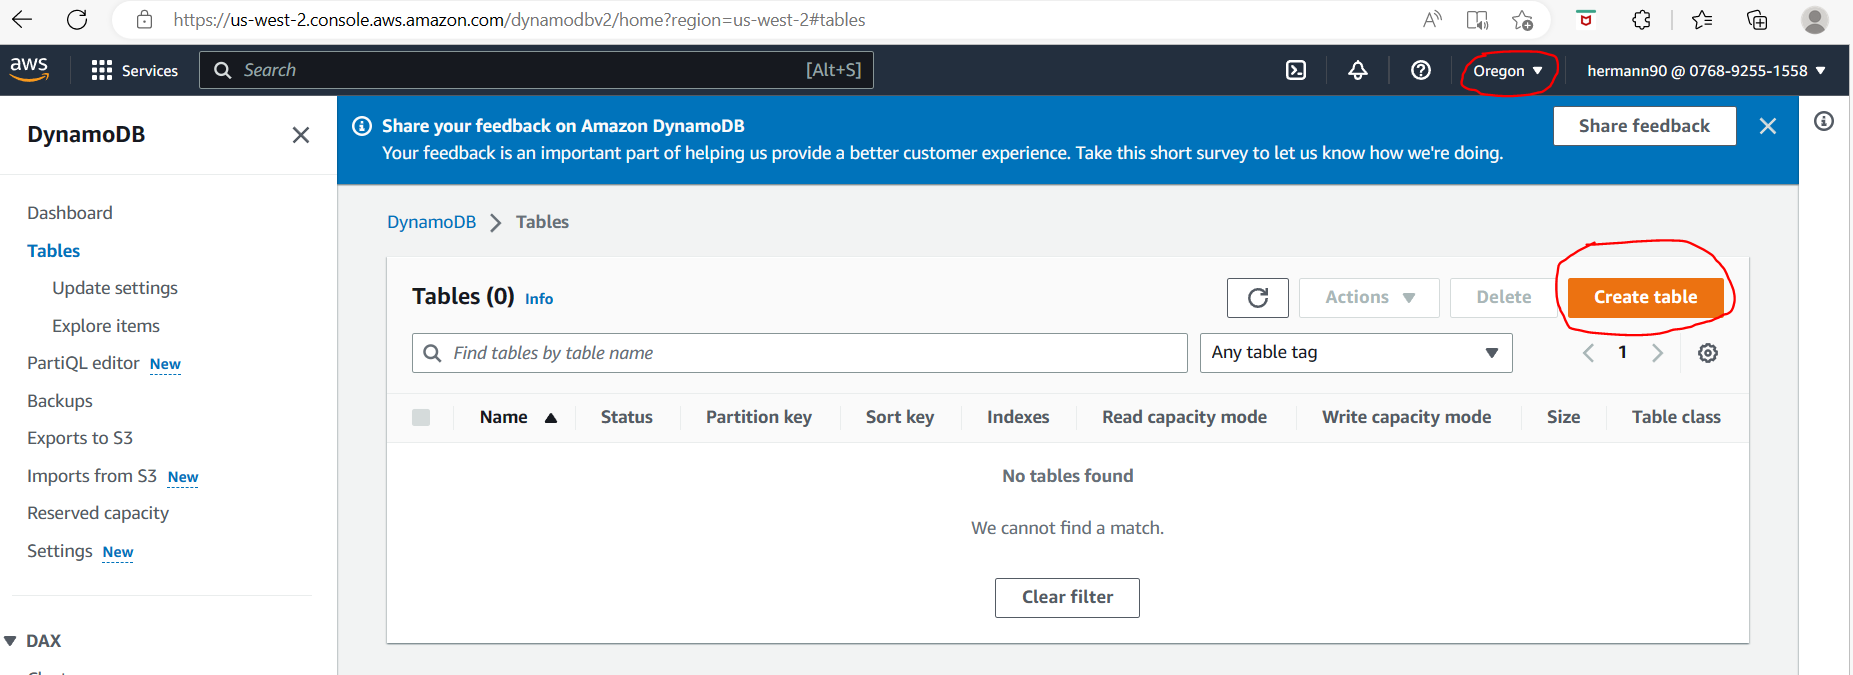Click the Find tables by table name field
The height and width of the screenshot is (675, 1853).
point(799,353)
